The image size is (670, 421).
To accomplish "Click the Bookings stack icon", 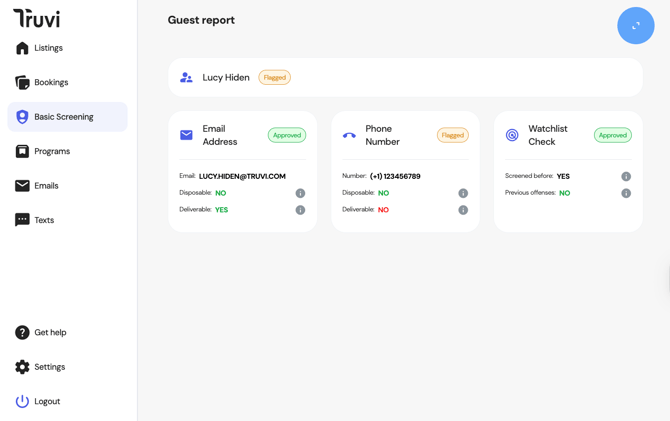I will click(22, 82).
